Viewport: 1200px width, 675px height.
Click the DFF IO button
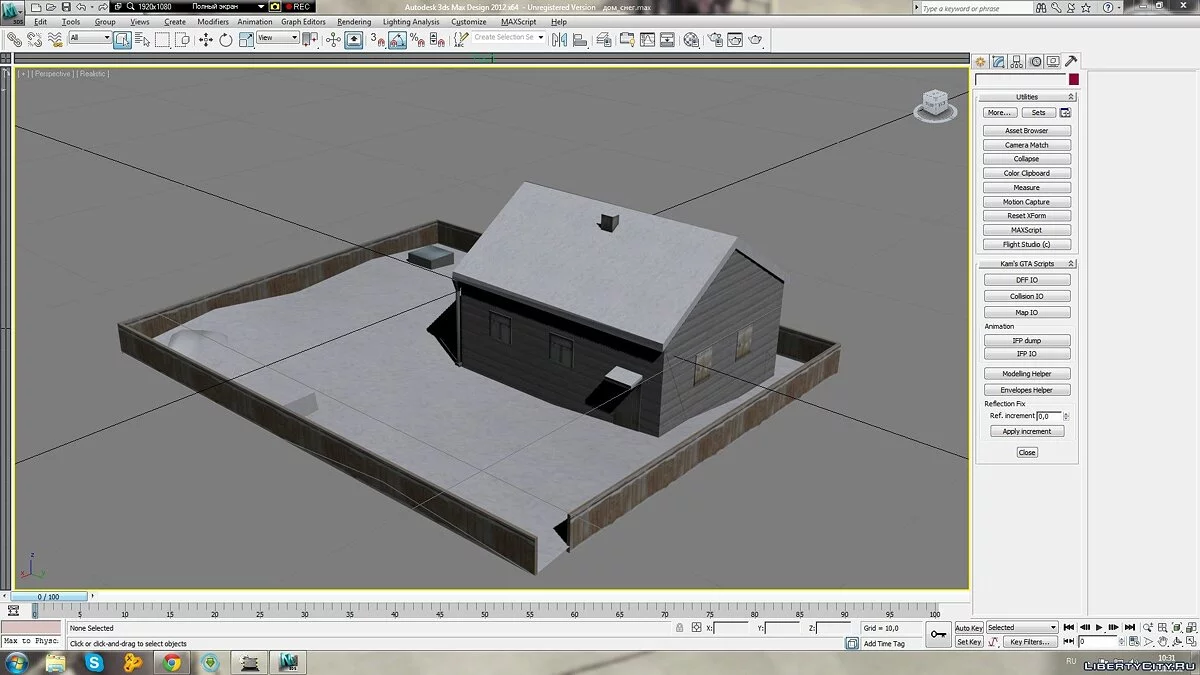[x=1027, y=281]
